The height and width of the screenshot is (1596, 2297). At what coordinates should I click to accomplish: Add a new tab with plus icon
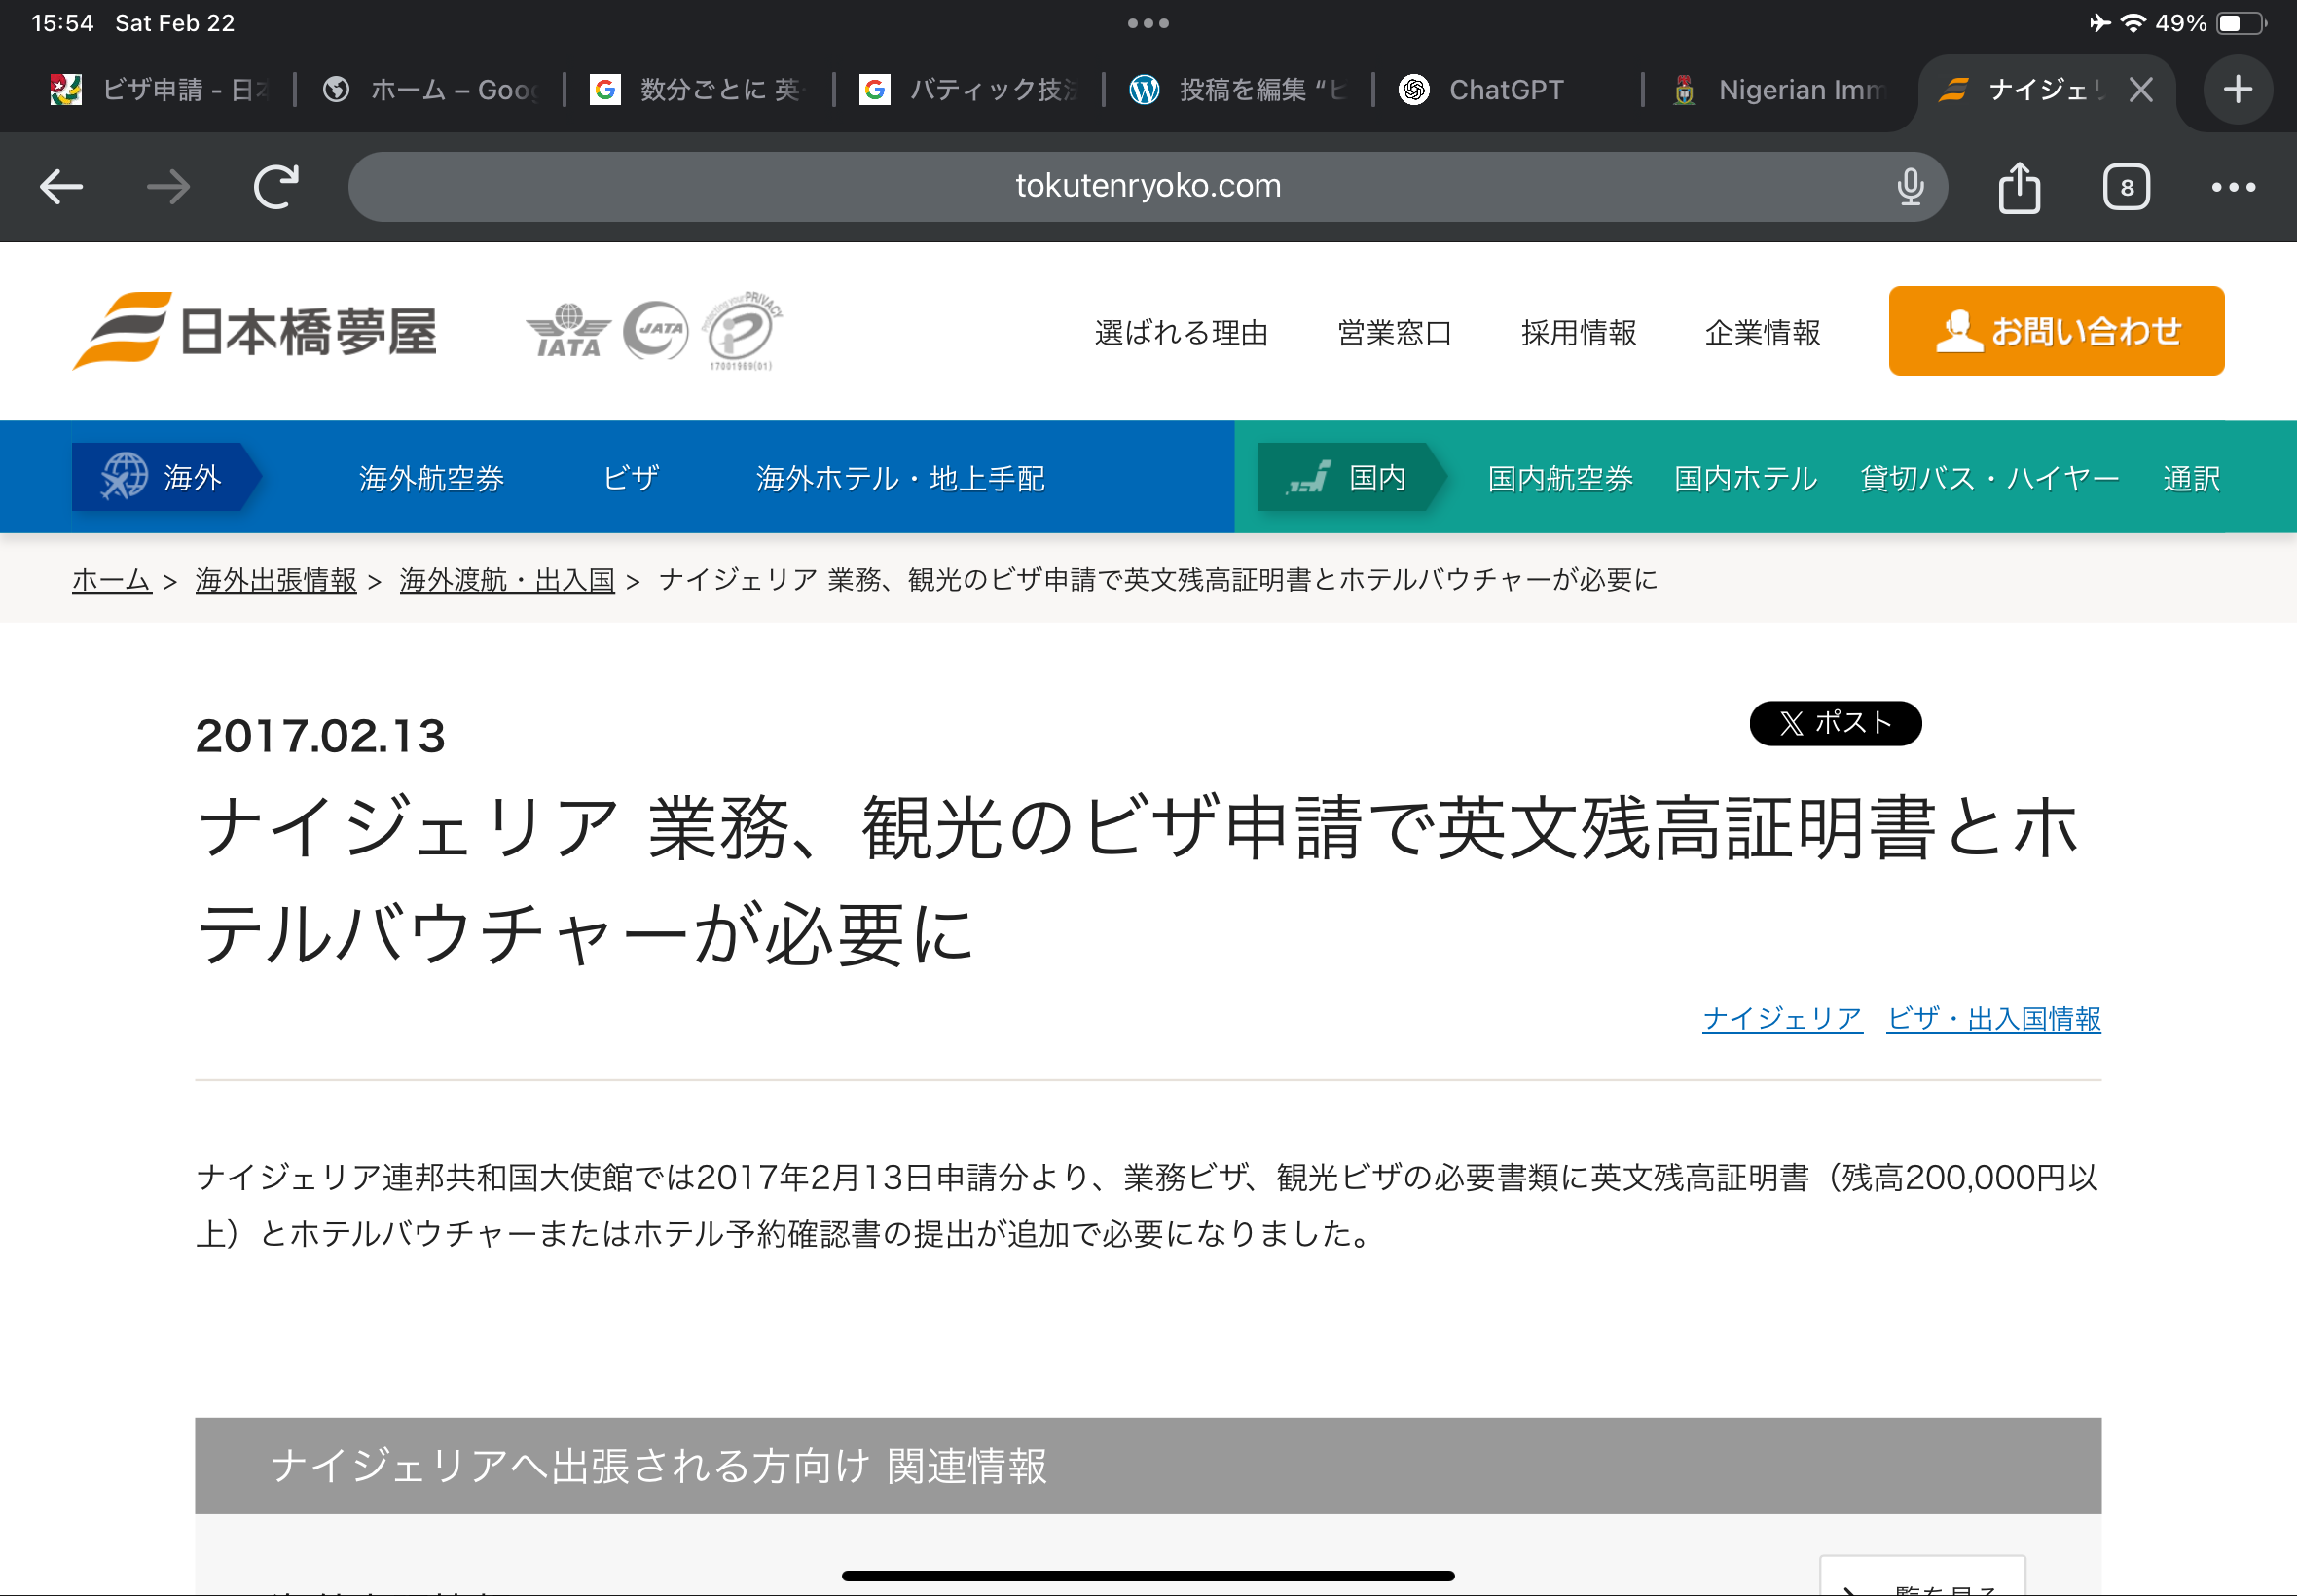pos(2238,90)
